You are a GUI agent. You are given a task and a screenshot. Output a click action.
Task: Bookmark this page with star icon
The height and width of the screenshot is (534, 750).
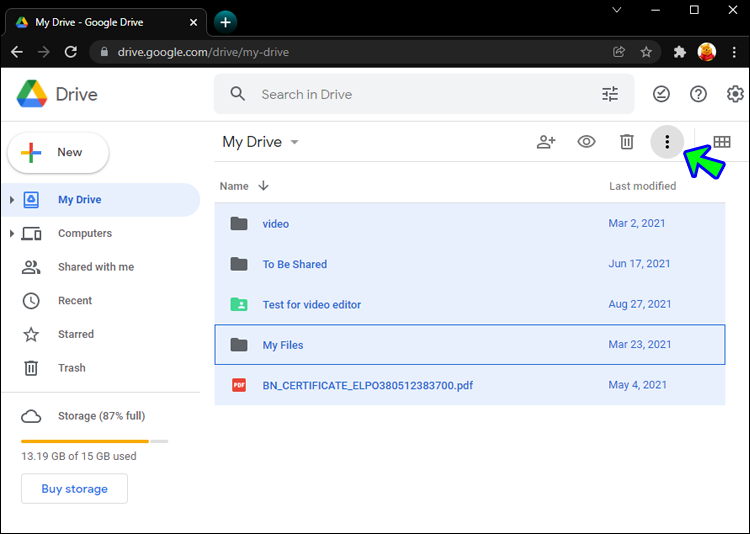[x=647, y=52]
